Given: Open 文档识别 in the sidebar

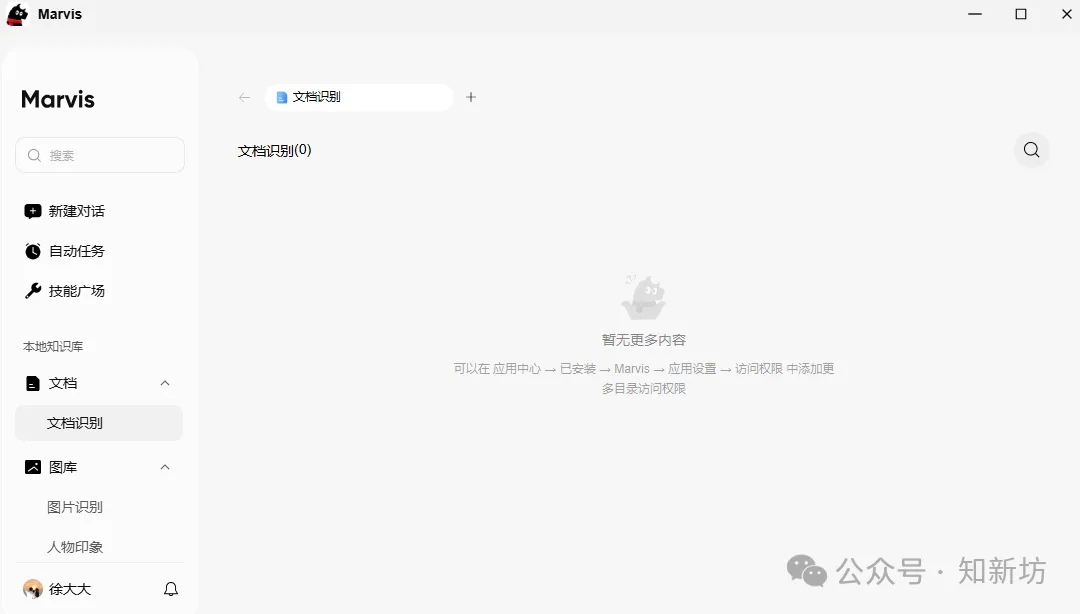Looking at the screenshot, I should click(99, 423).
